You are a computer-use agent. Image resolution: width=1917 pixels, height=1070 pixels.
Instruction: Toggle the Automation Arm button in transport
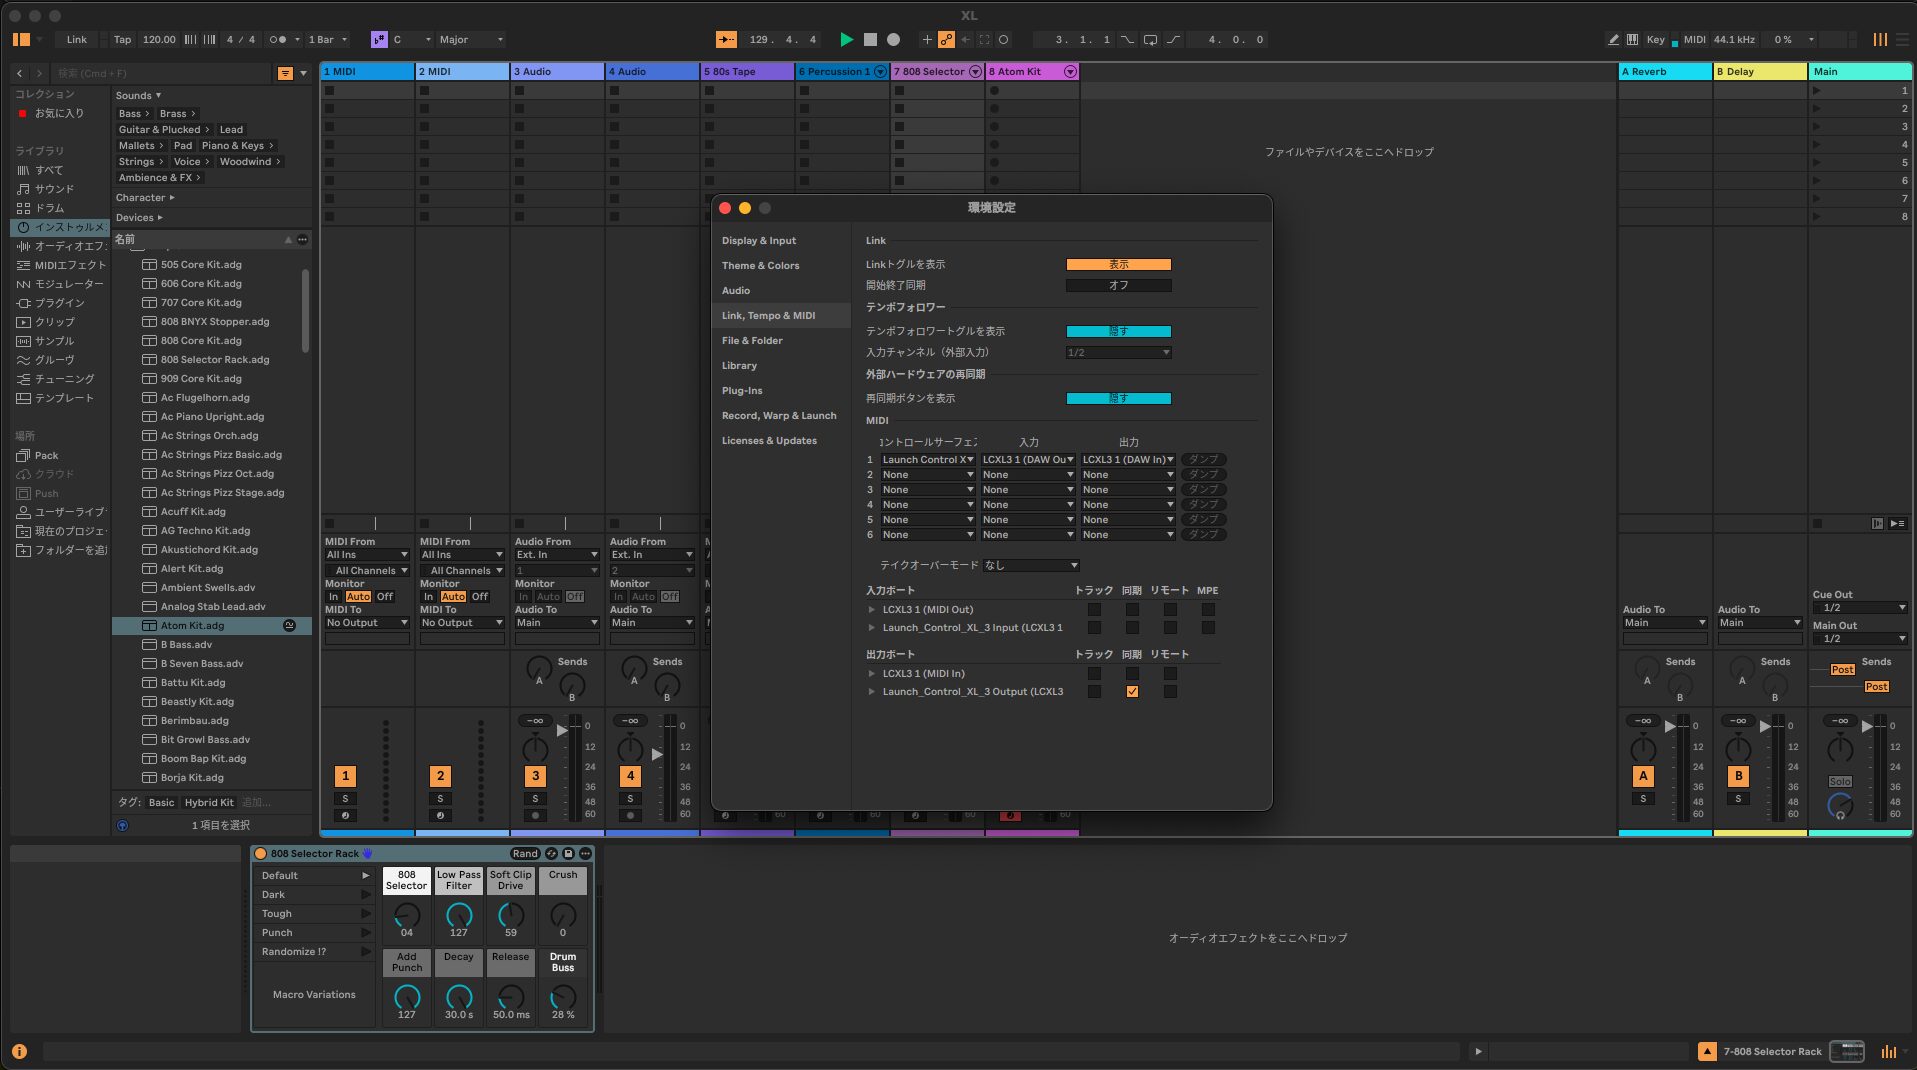946,40
